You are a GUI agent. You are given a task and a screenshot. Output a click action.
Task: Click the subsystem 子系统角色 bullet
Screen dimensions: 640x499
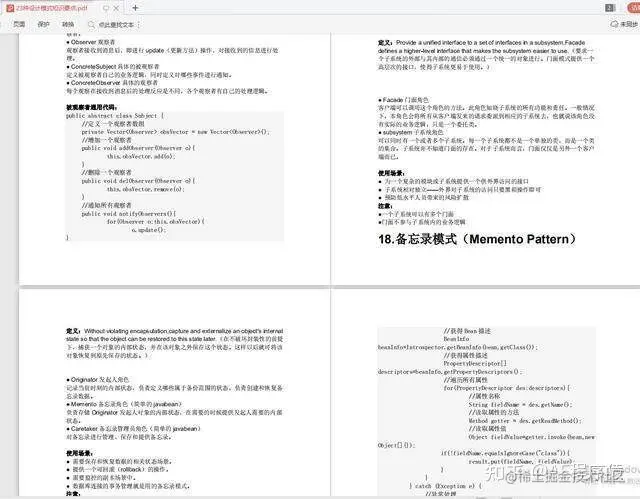[x=410, y=133]
